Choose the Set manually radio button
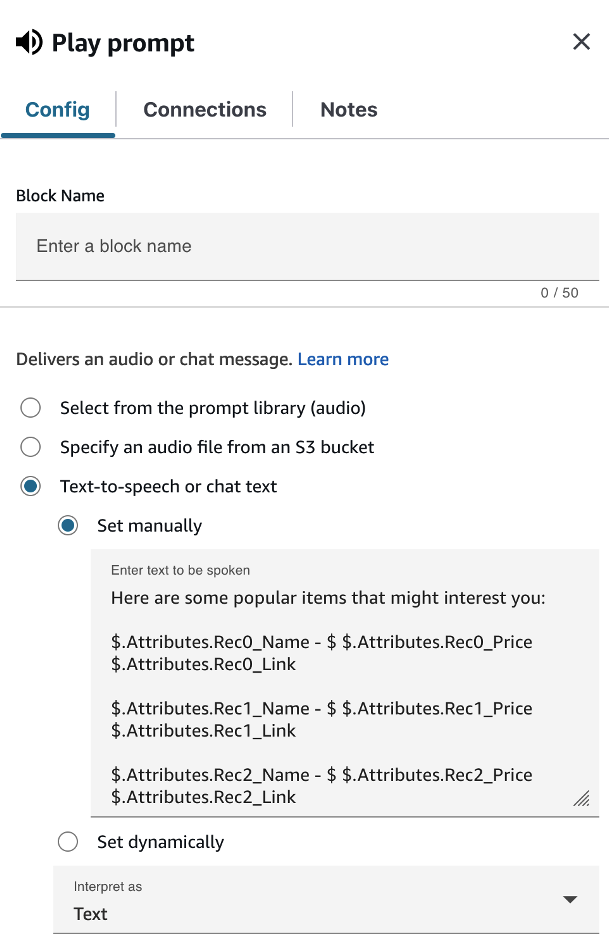Viewport: 609px width, 952px height. pos(68,526)
